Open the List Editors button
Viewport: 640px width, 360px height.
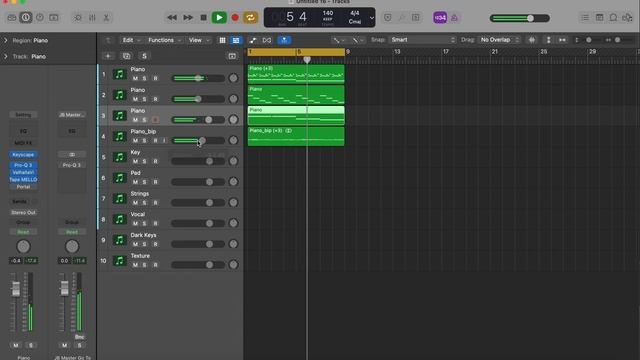585,18
